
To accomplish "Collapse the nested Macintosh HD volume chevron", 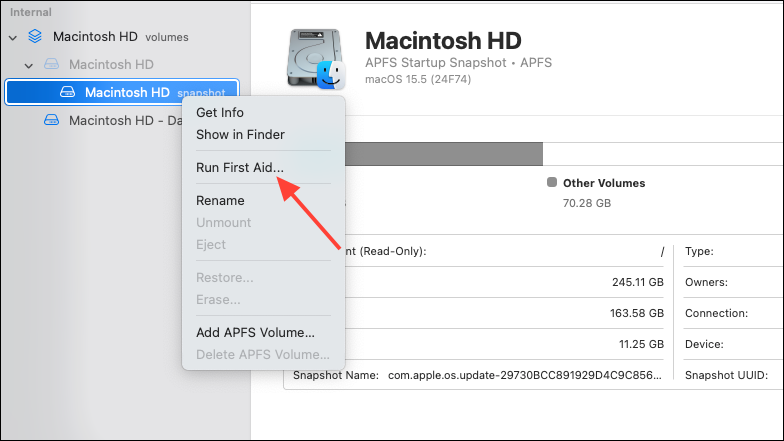I will coord(29,66).
